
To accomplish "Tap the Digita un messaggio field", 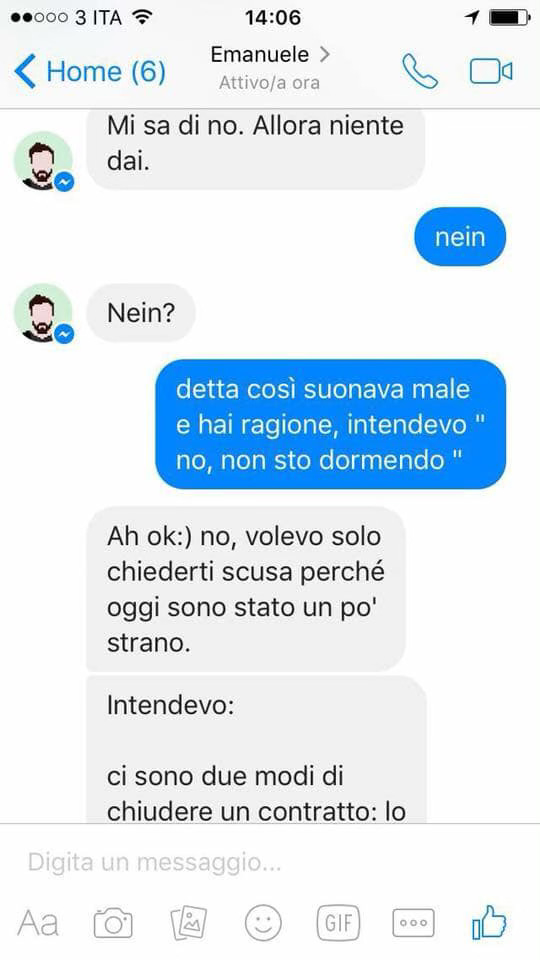I will tap(270, 863).
